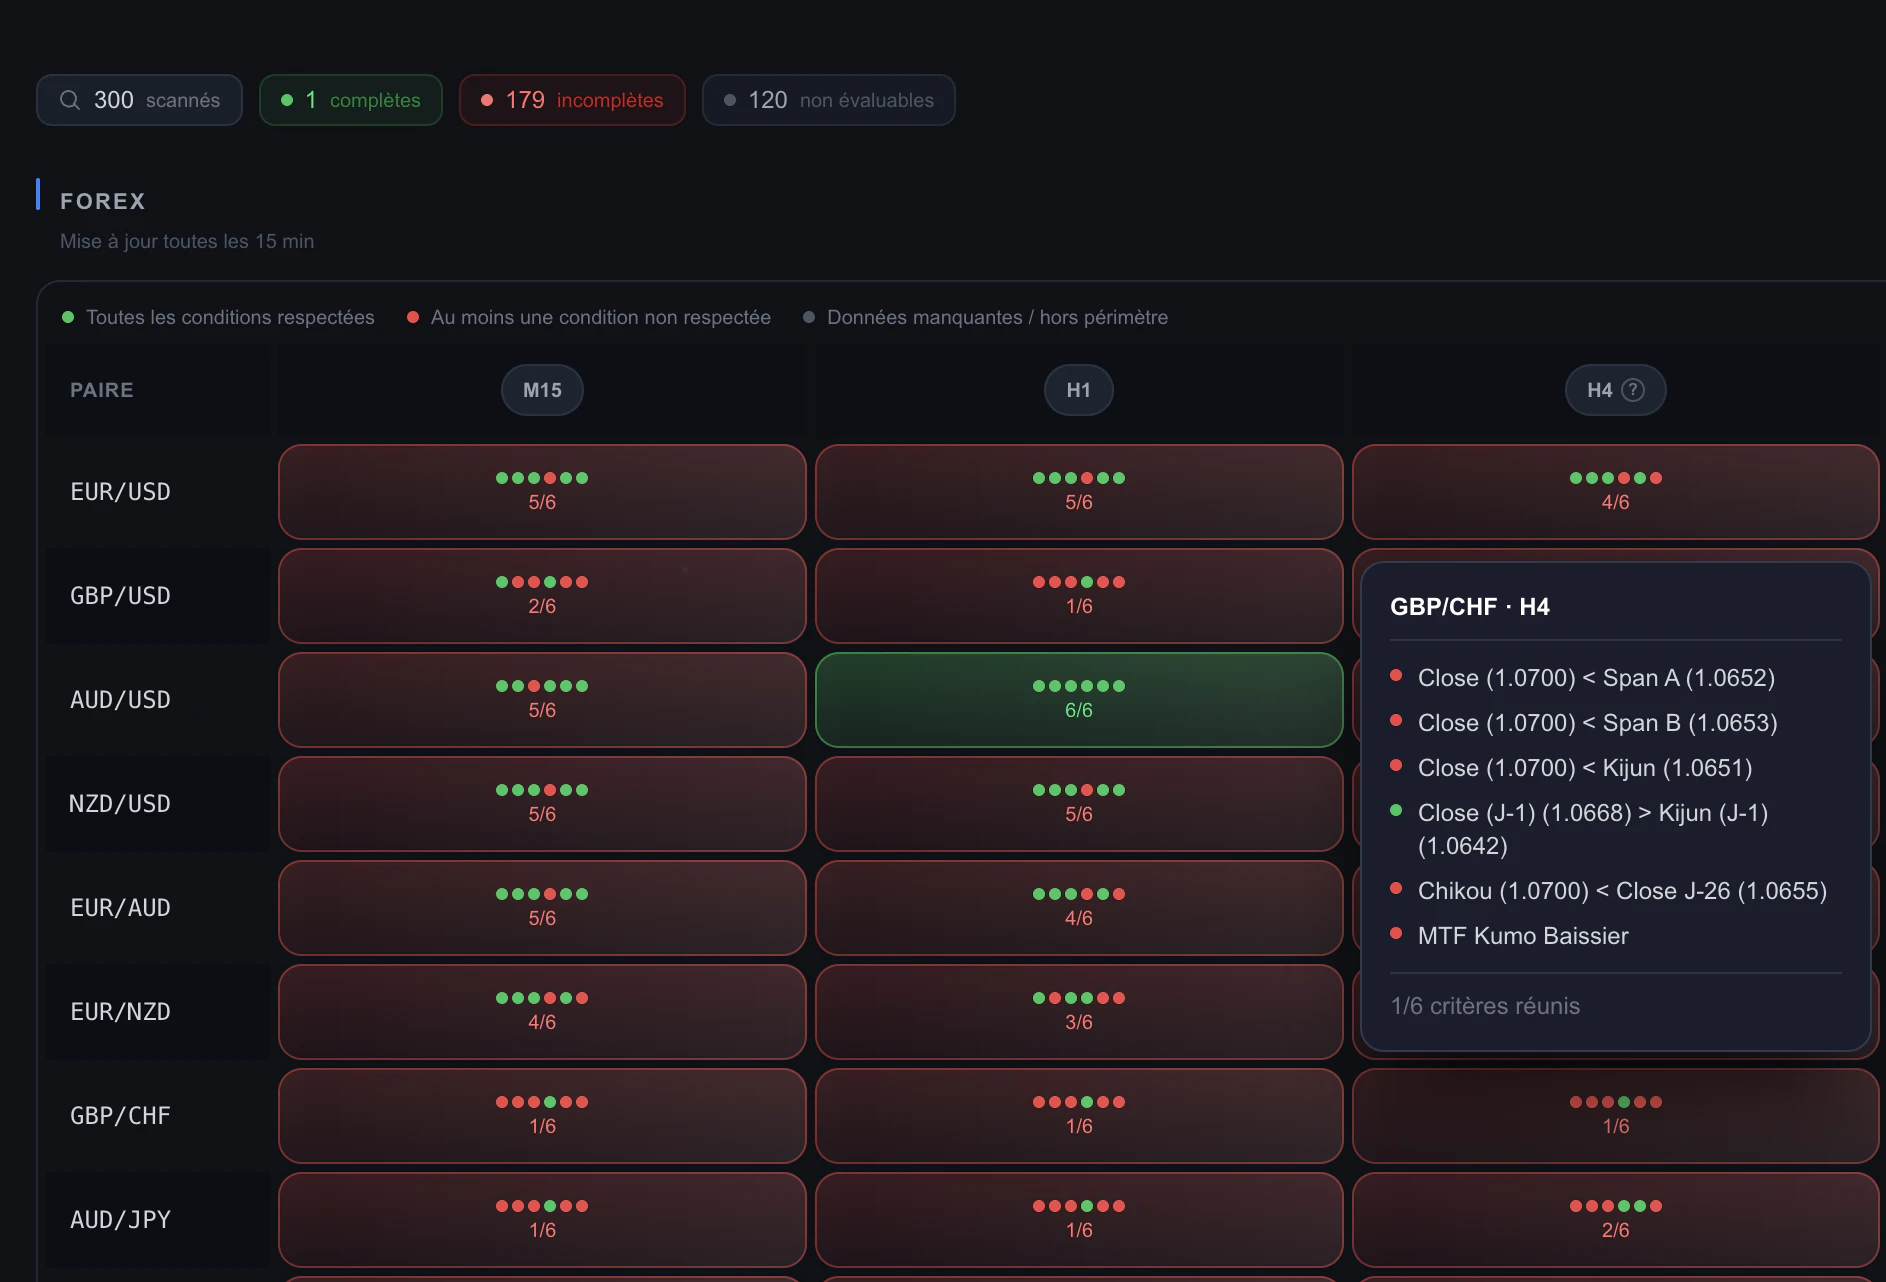Click the AUD/JPY pair label

click(x=120, y=1220)
